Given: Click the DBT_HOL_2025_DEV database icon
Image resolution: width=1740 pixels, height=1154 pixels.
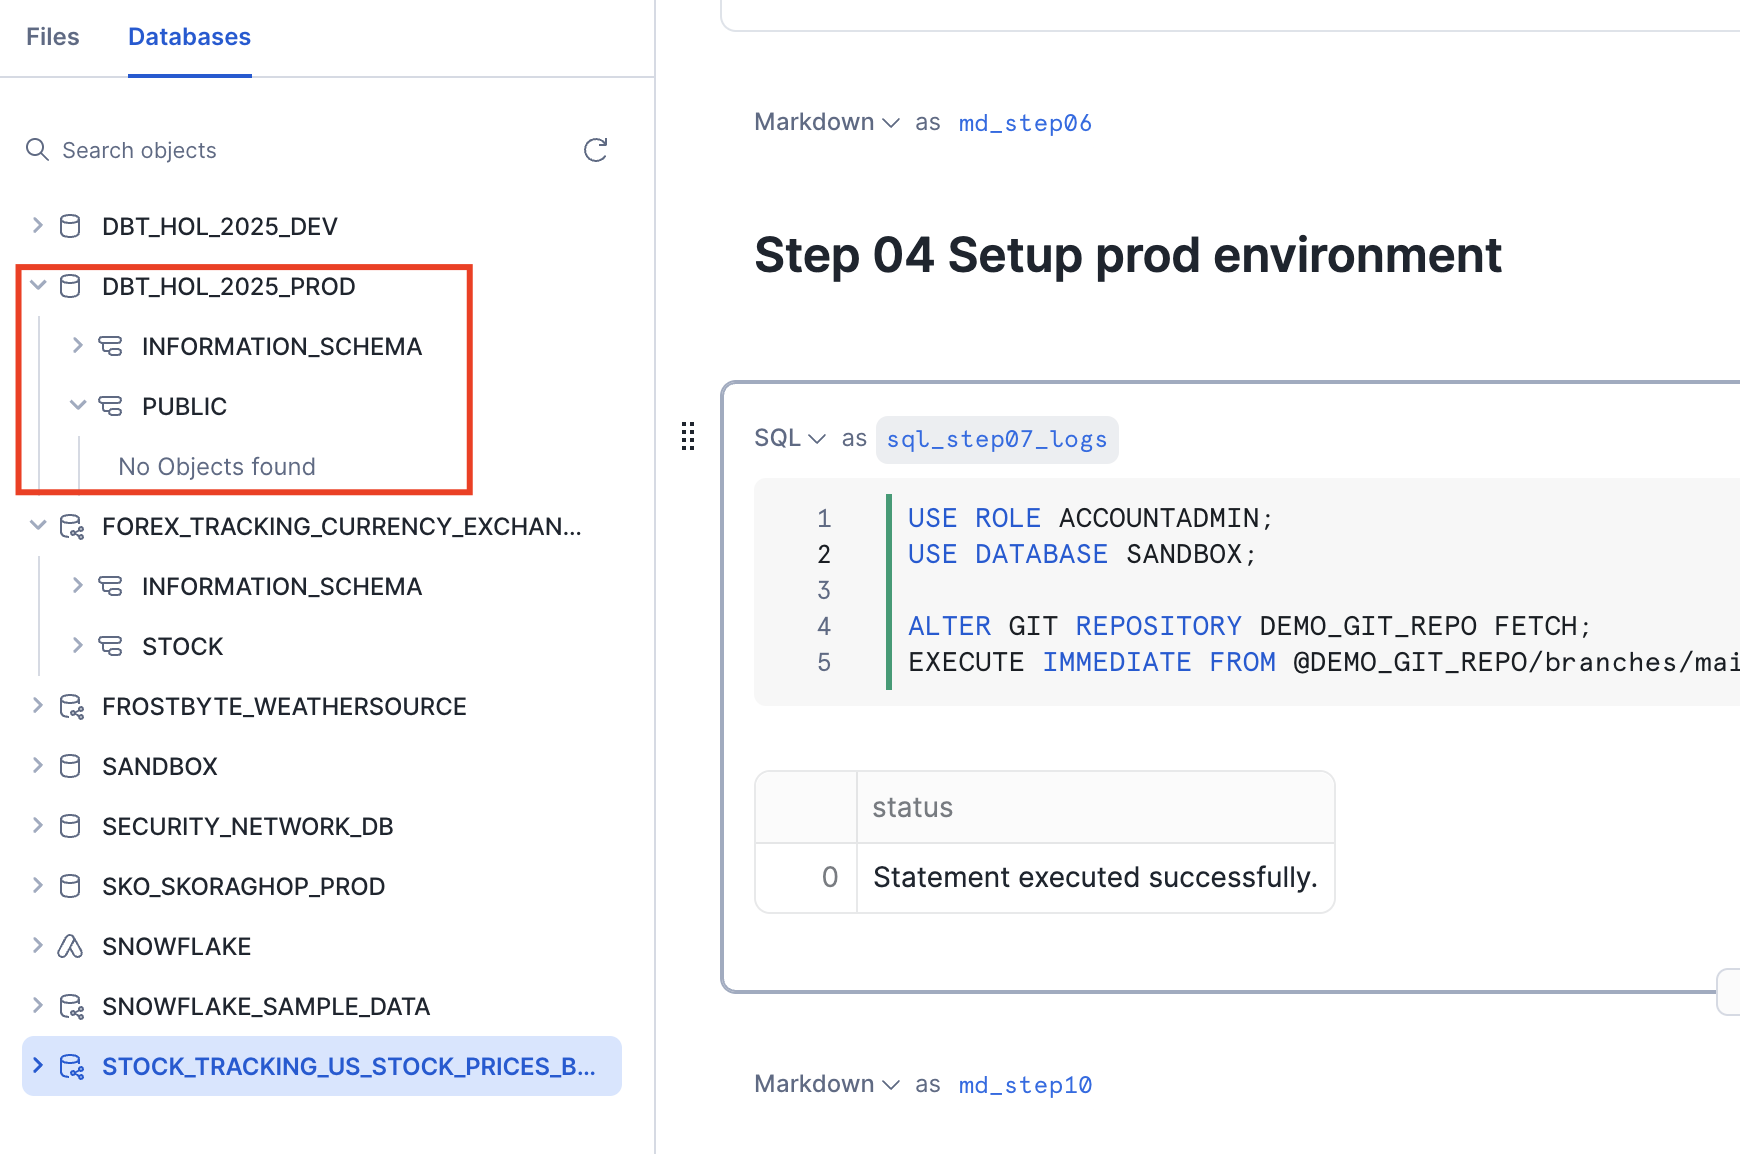Looking at the screenshot, I should 70,227.
